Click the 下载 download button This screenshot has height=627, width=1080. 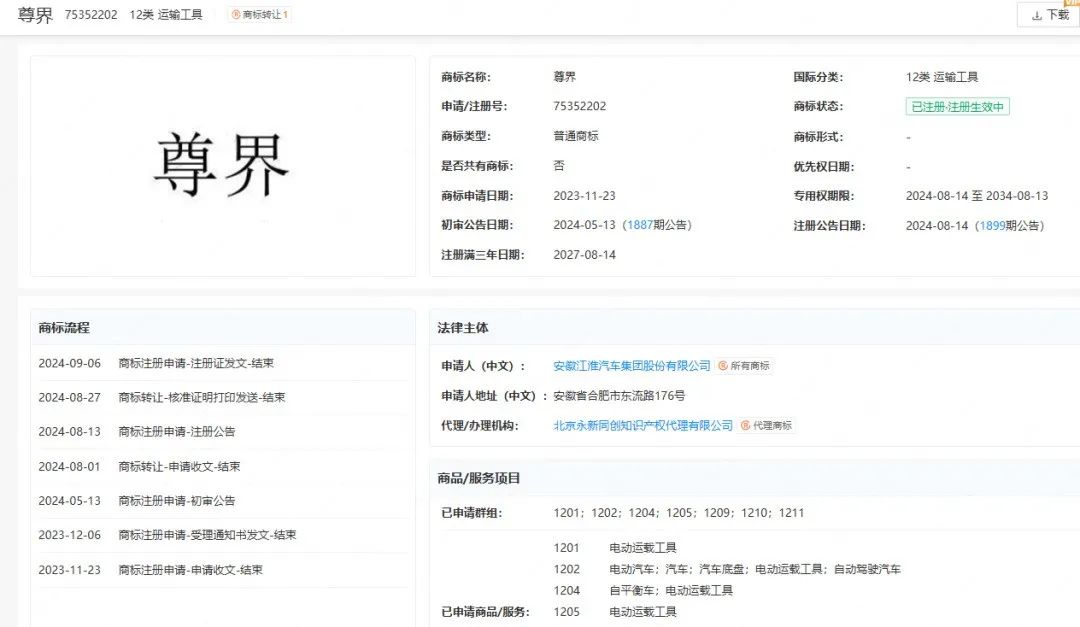(1050, 14)
